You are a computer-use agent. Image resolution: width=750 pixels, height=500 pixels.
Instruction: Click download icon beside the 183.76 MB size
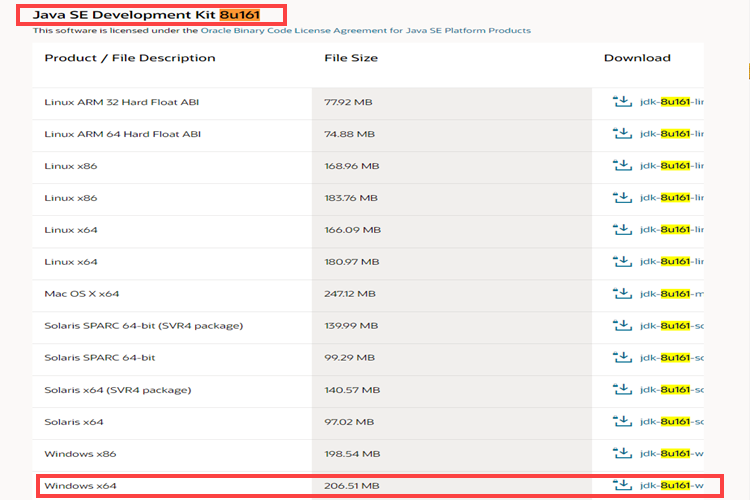(x=622, y=198)
